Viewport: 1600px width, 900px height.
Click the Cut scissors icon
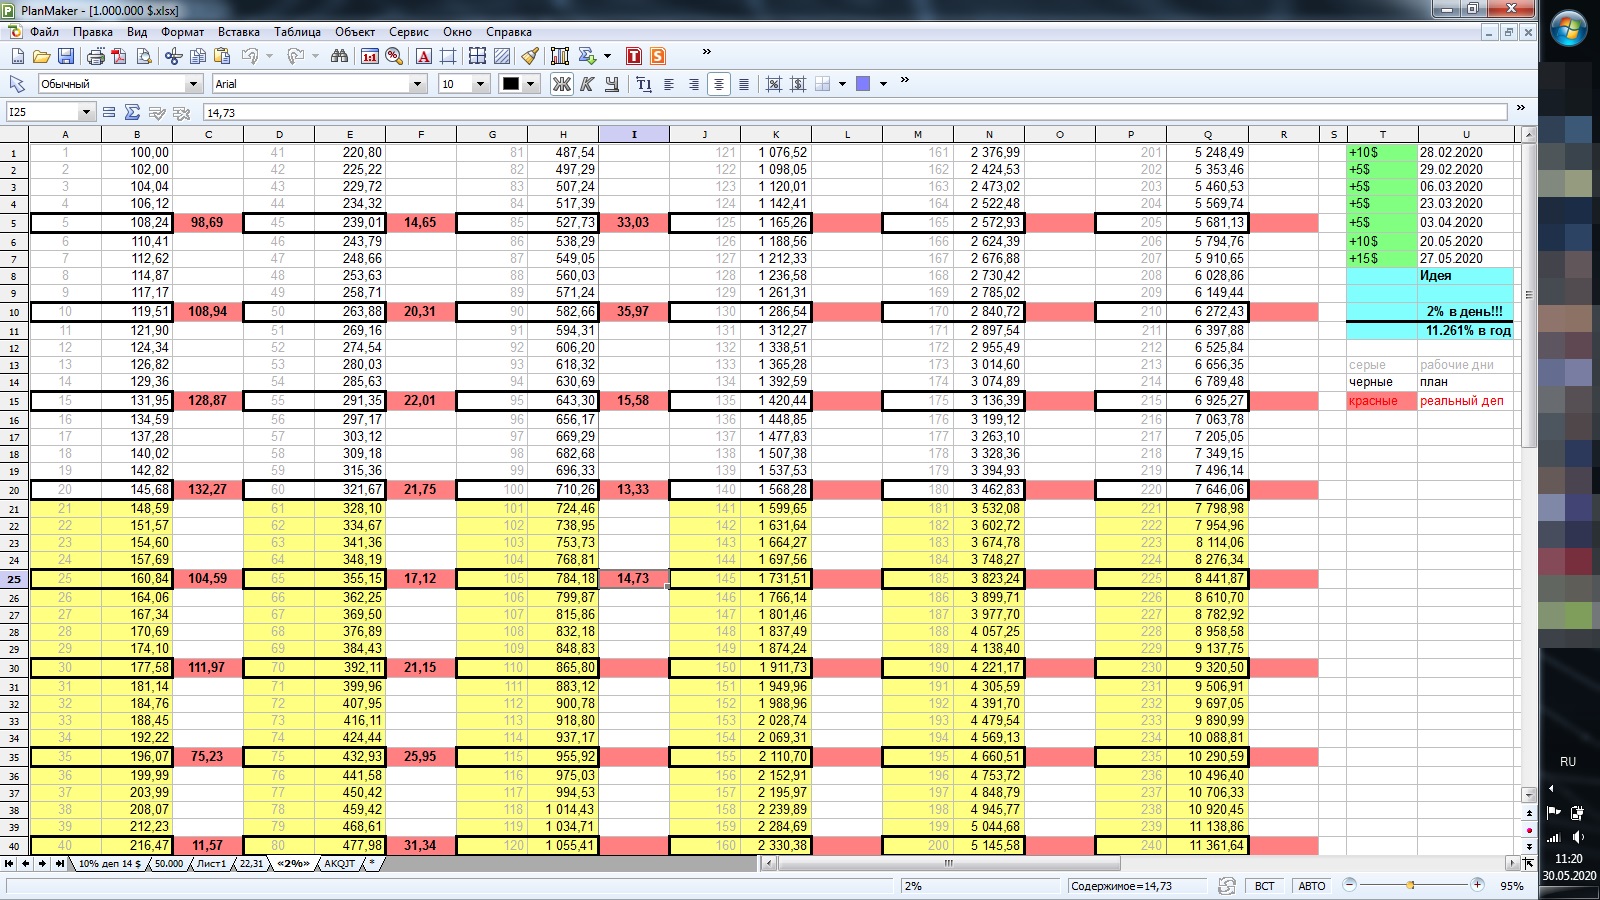(x=173, y=57)
